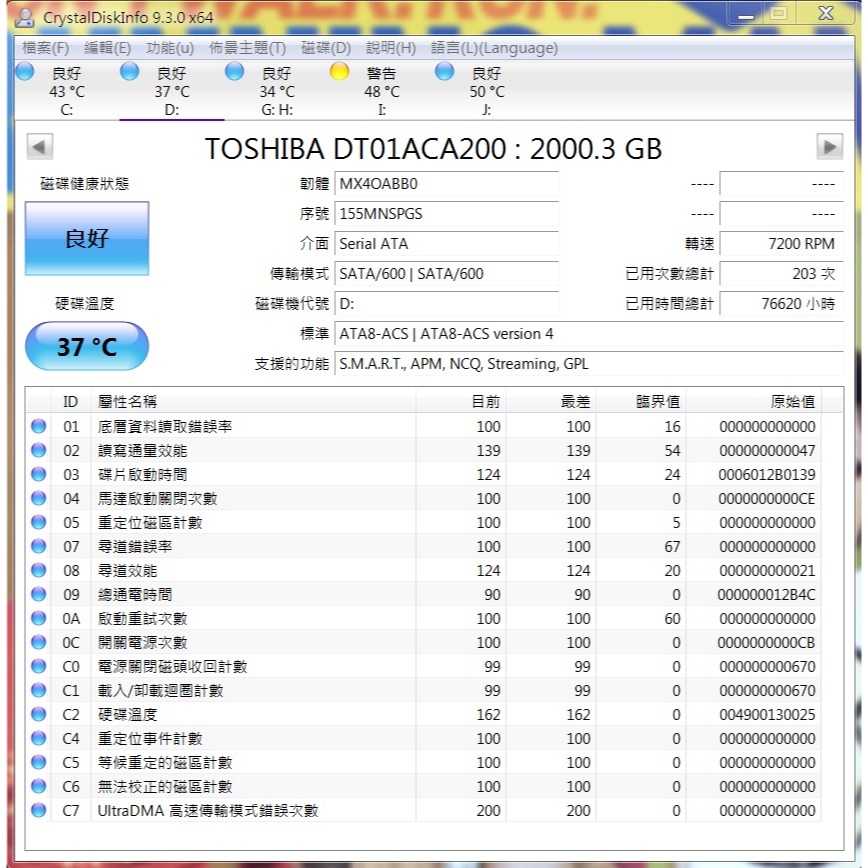Click the 7200 RPM rotation field
This screenshot has height=868, width=868.
tap(781, 244)
